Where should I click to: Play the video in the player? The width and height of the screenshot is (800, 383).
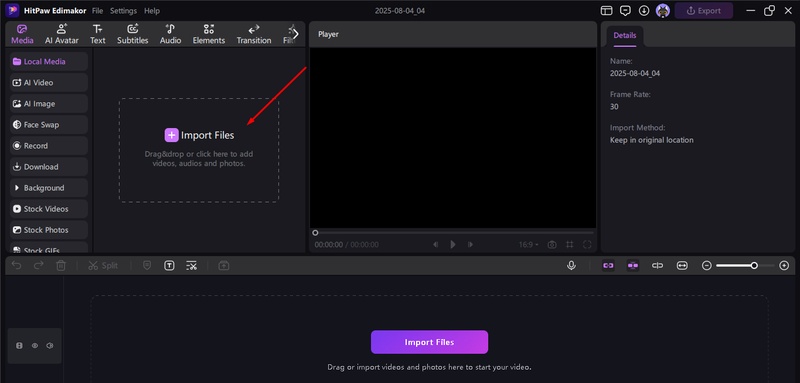tap(453, 245)
